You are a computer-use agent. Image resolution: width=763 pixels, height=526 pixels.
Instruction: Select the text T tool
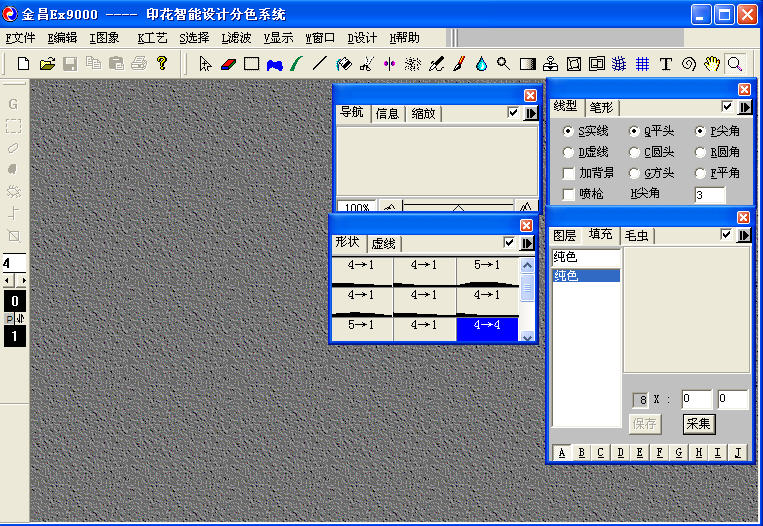[666, 64]
